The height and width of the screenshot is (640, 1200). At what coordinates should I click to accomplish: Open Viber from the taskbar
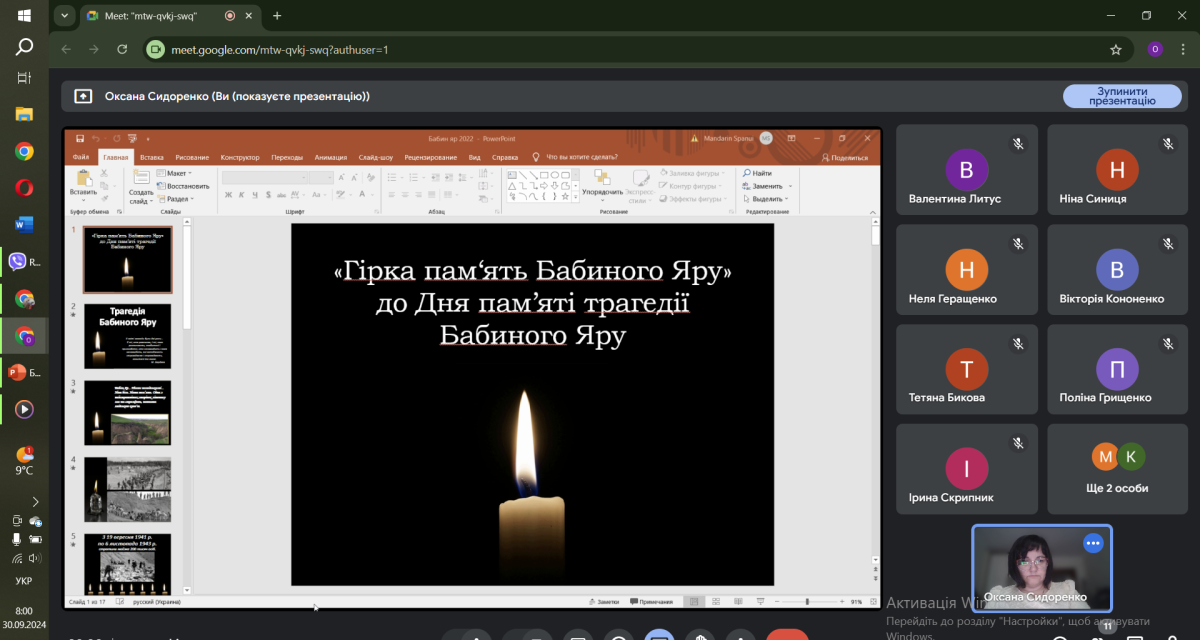click(22, 262)
